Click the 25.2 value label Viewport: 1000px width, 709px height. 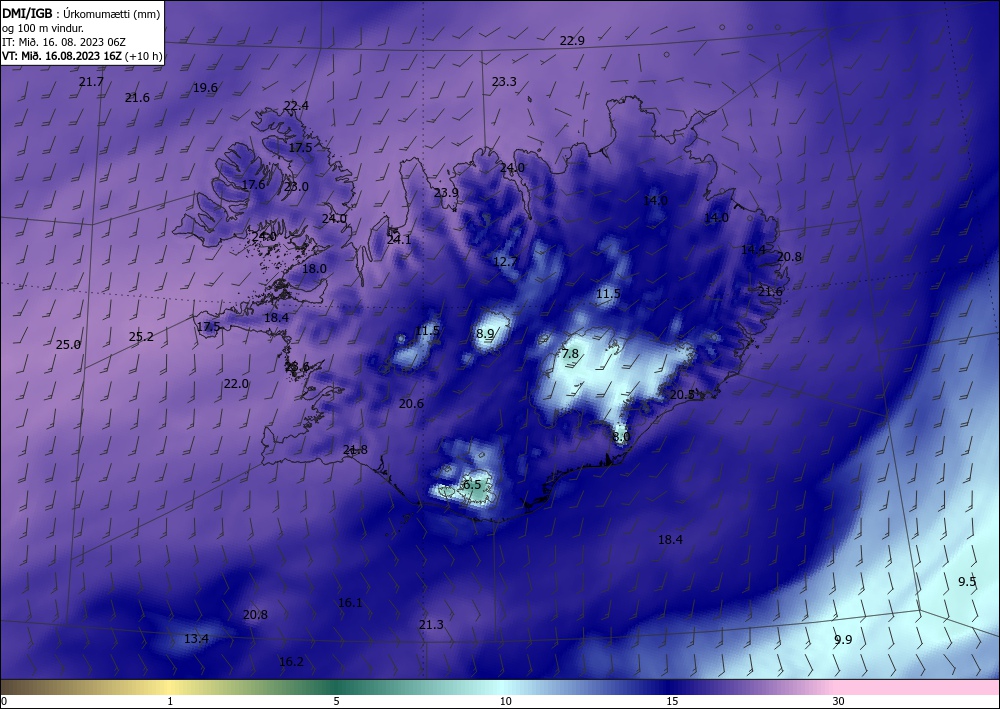point(141,337)
